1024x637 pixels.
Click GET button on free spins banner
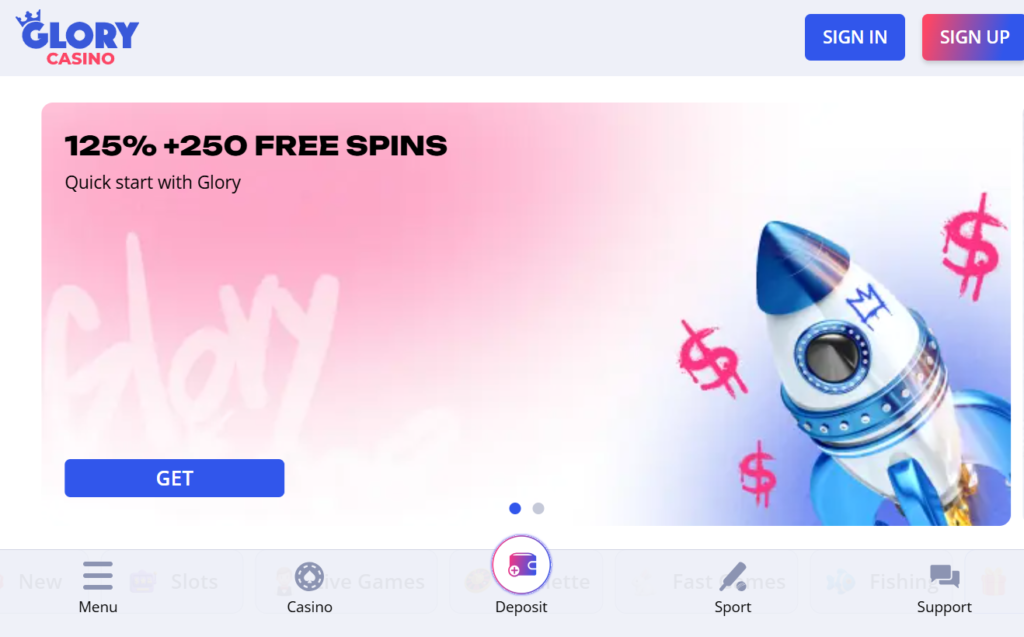click(x=174, y=478)
